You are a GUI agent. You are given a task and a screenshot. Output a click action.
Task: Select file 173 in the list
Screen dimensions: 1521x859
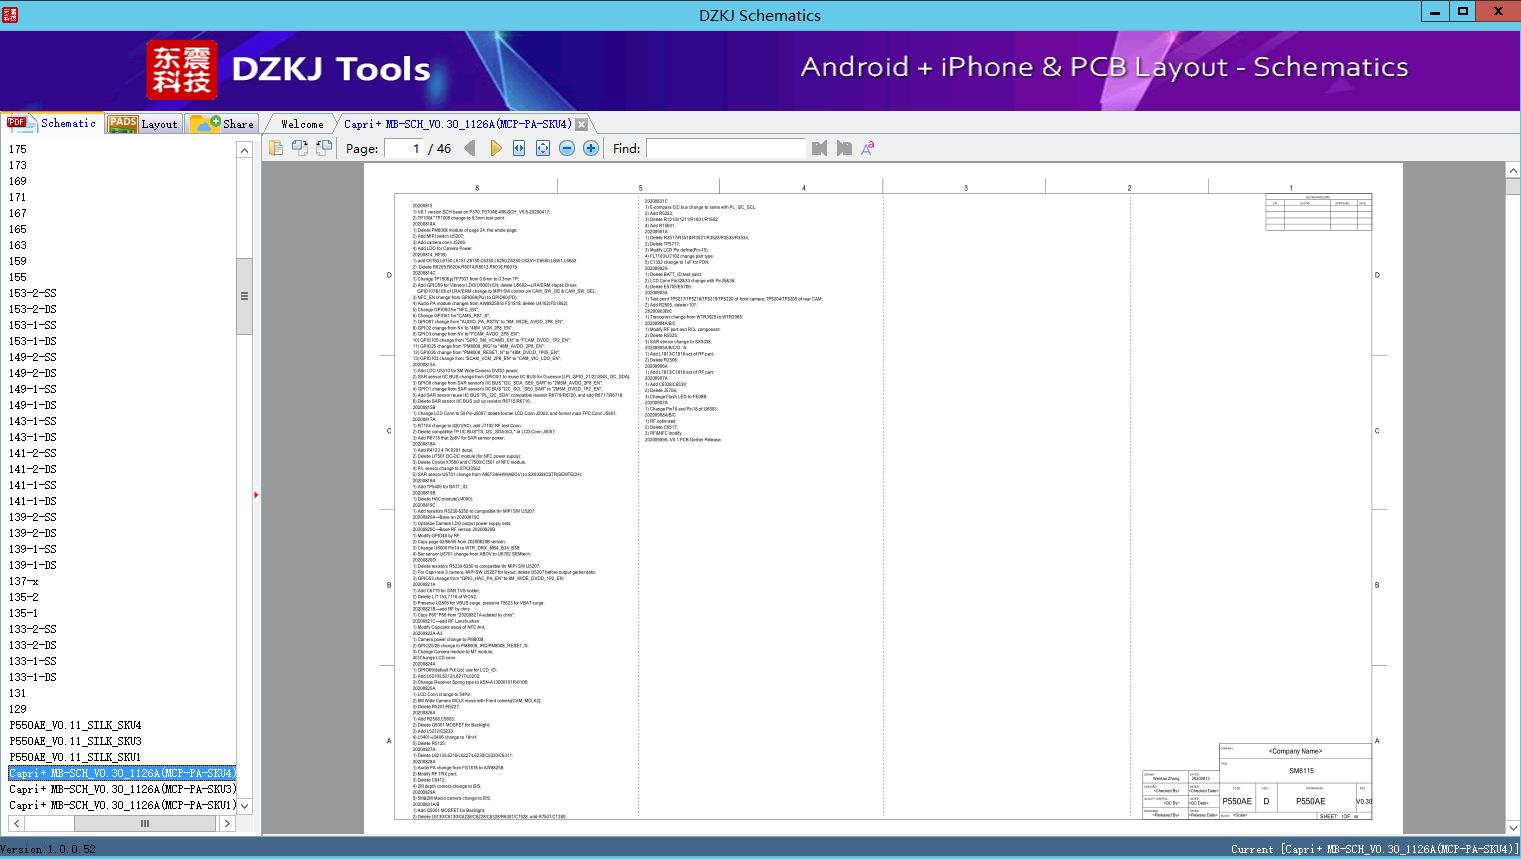tap(18, 165)
